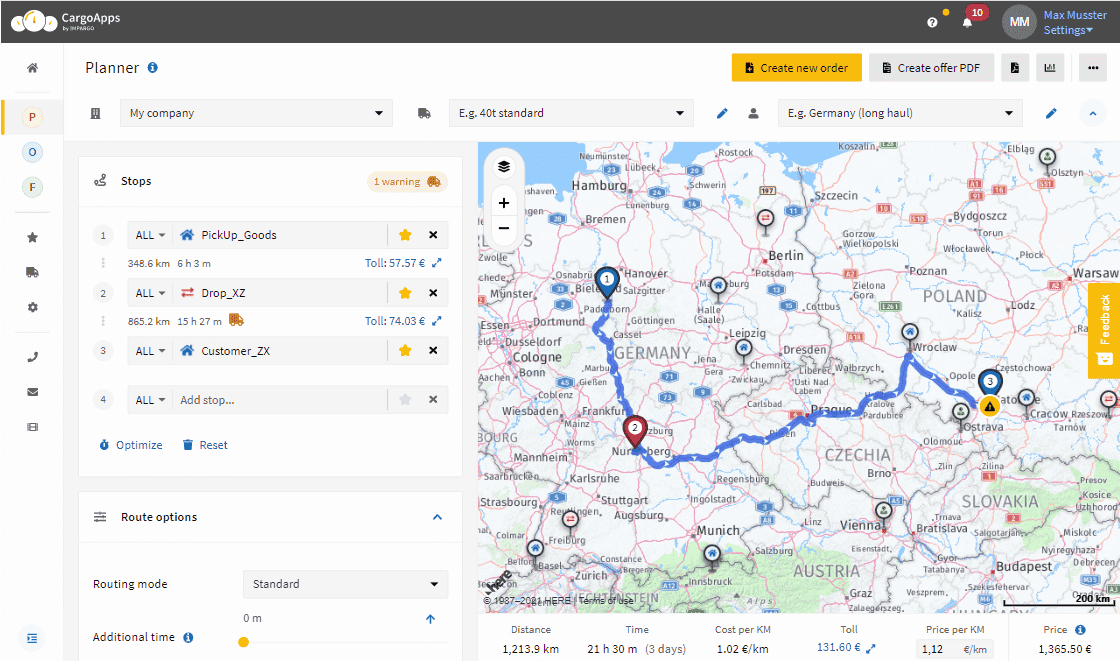This screenshot has width=1120, height=661.
Task: Click Create new order button
Action: (797, 68)
